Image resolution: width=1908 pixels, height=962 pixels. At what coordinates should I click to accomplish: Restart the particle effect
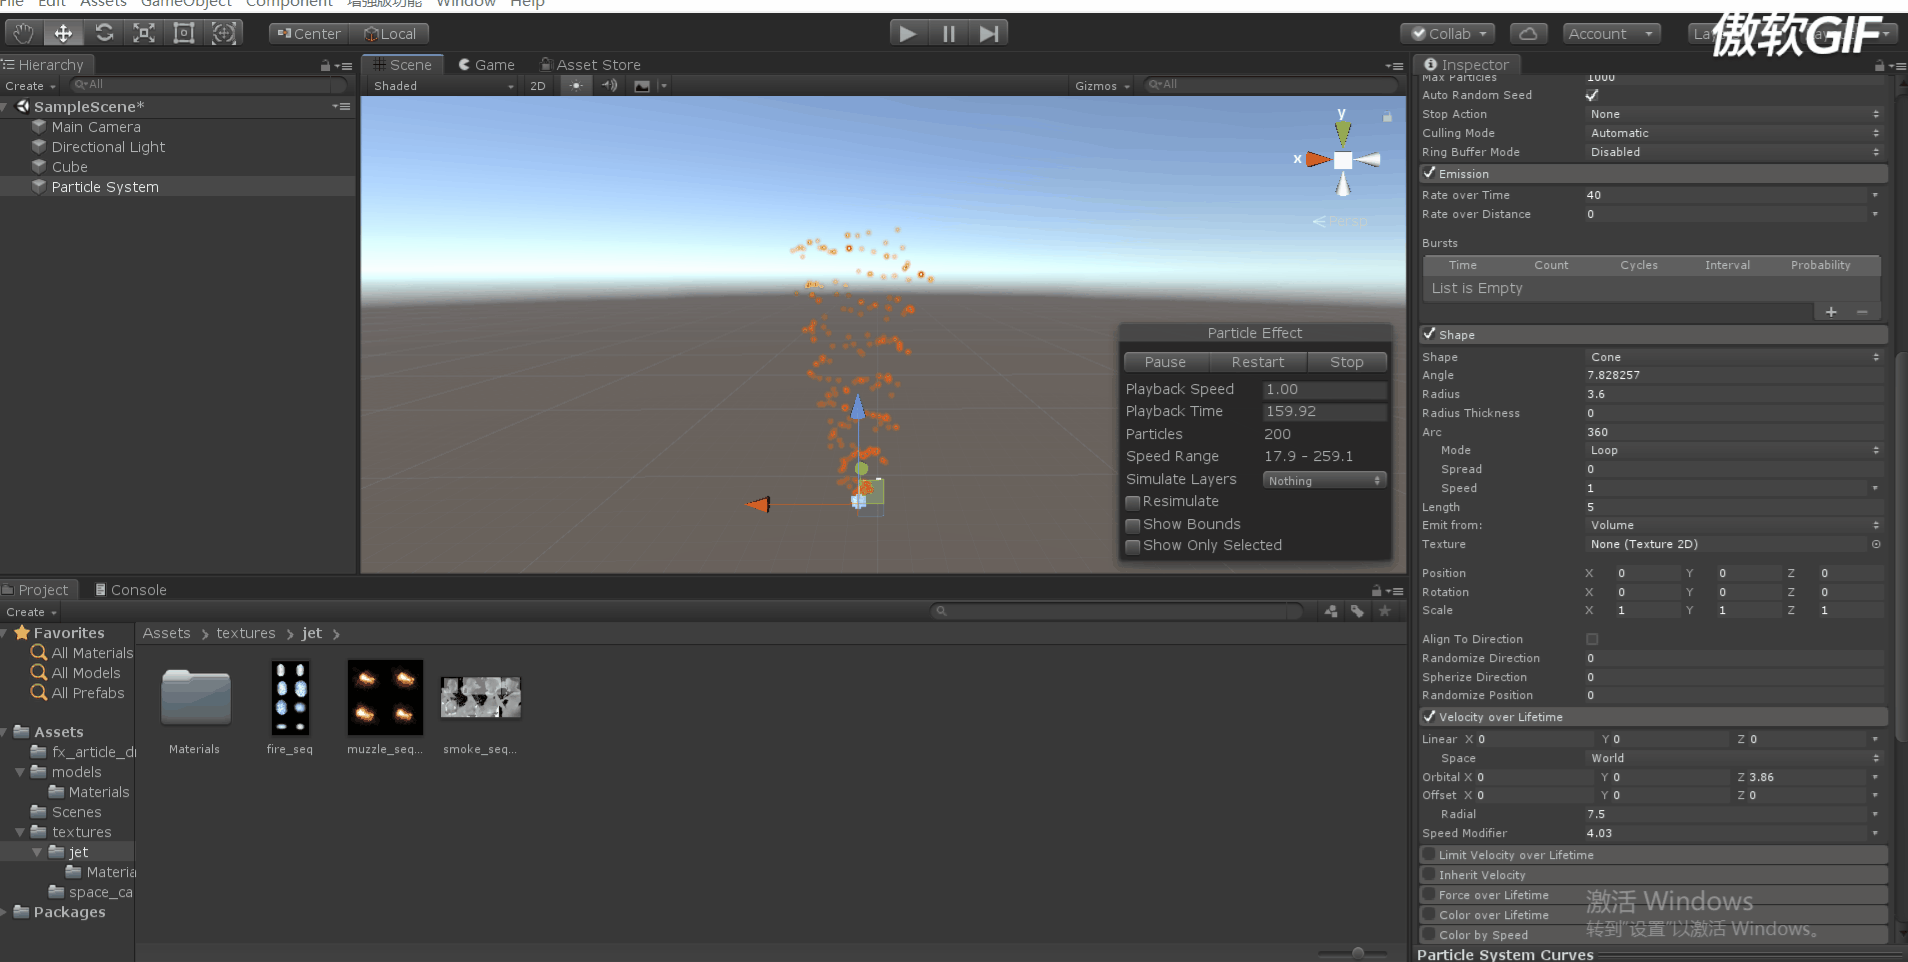coord(1258,362)
